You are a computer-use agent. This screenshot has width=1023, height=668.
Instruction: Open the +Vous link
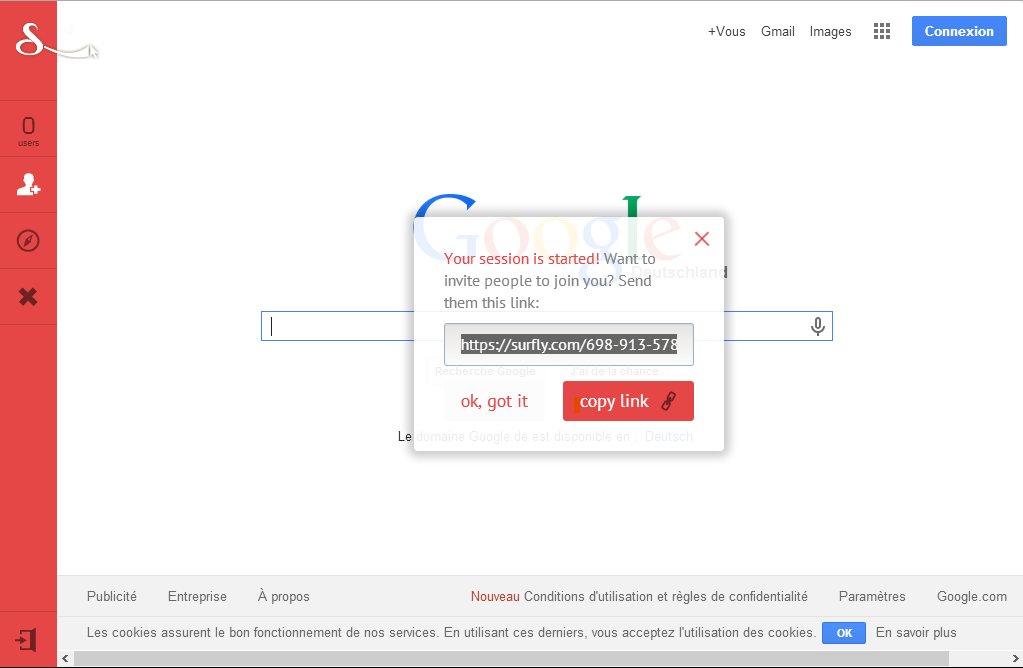727,31
